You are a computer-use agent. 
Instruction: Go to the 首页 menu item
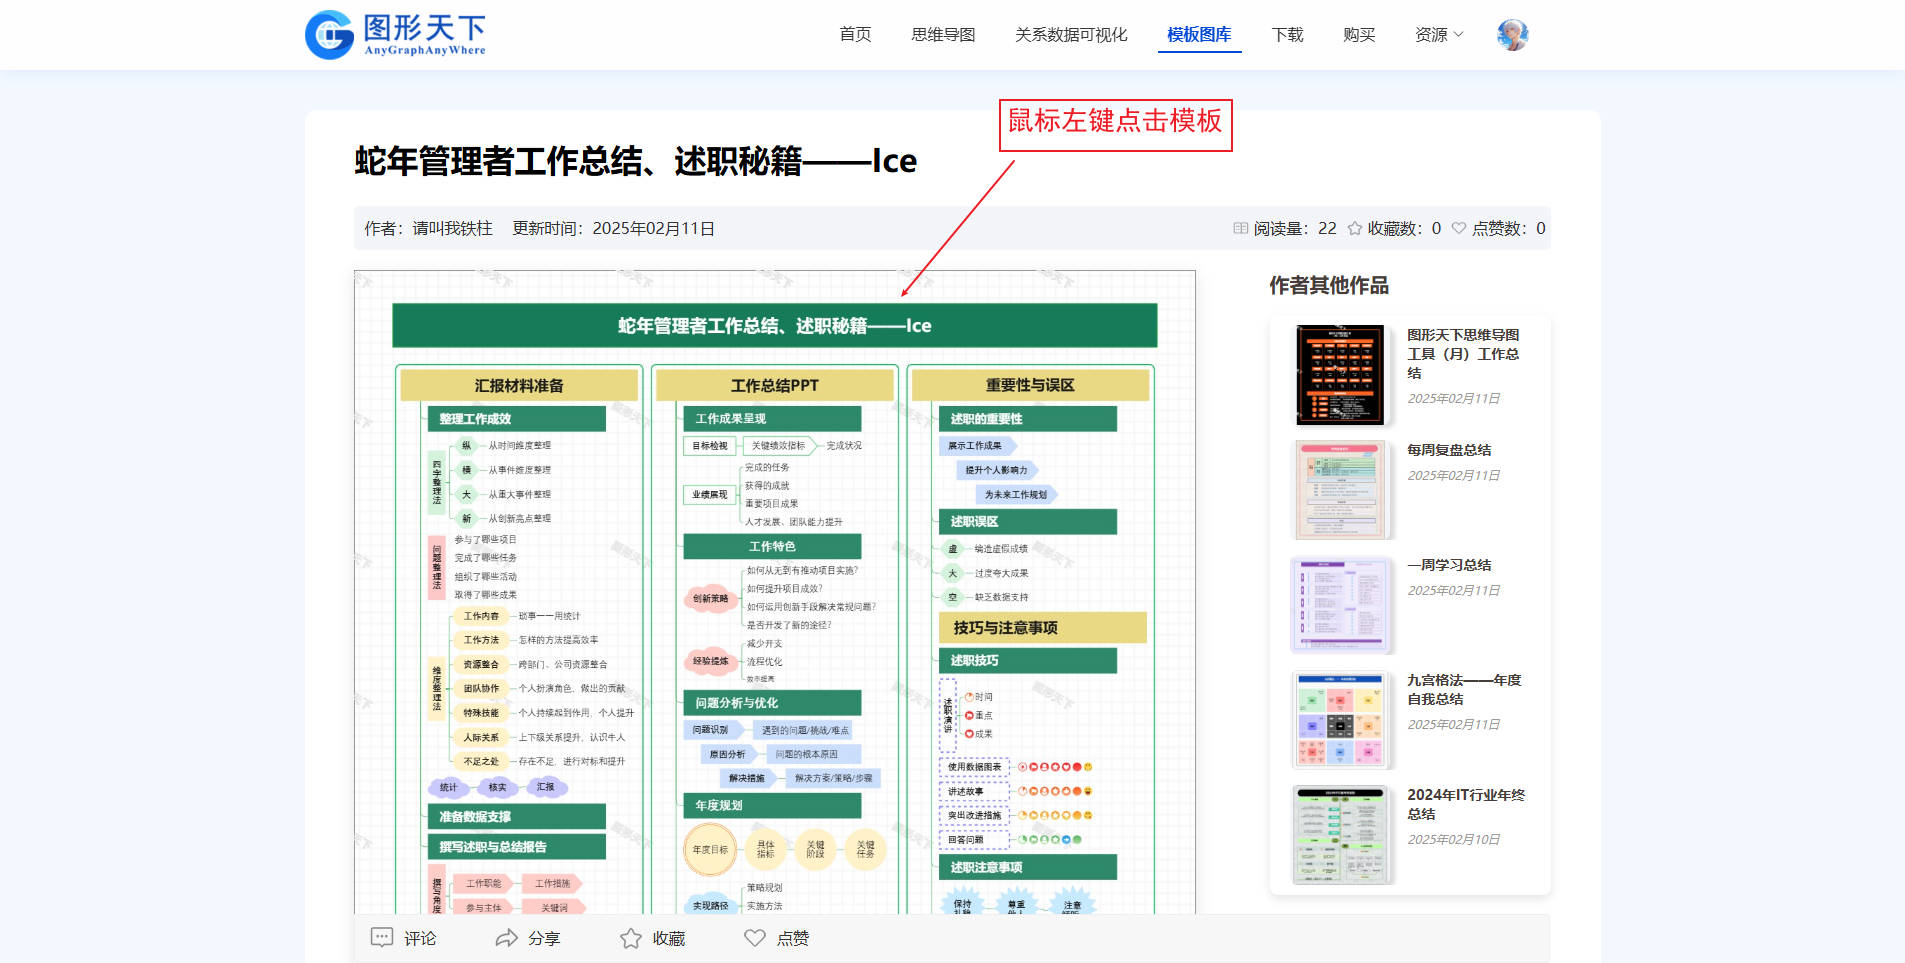point(855,35)
